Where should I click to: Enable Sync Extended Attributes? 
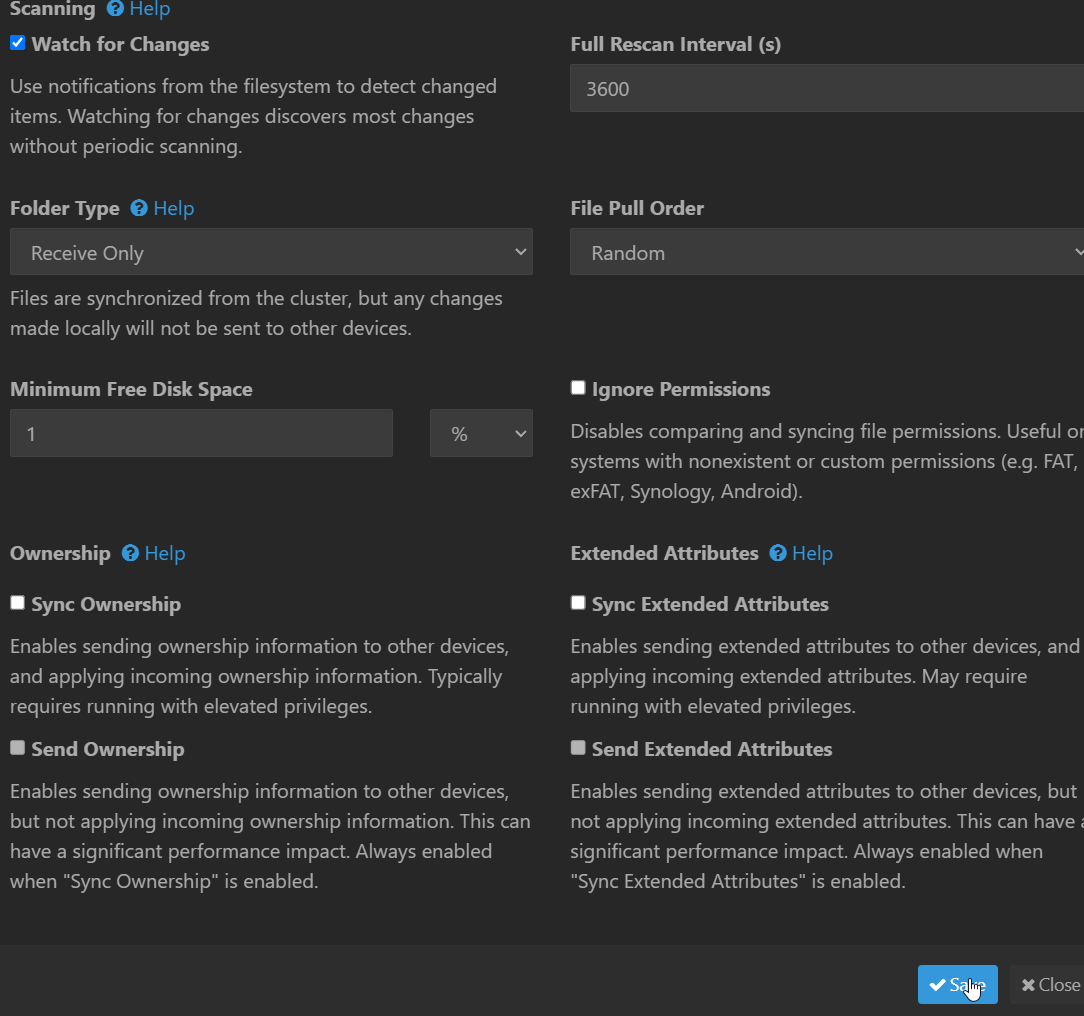coord(577,602)
